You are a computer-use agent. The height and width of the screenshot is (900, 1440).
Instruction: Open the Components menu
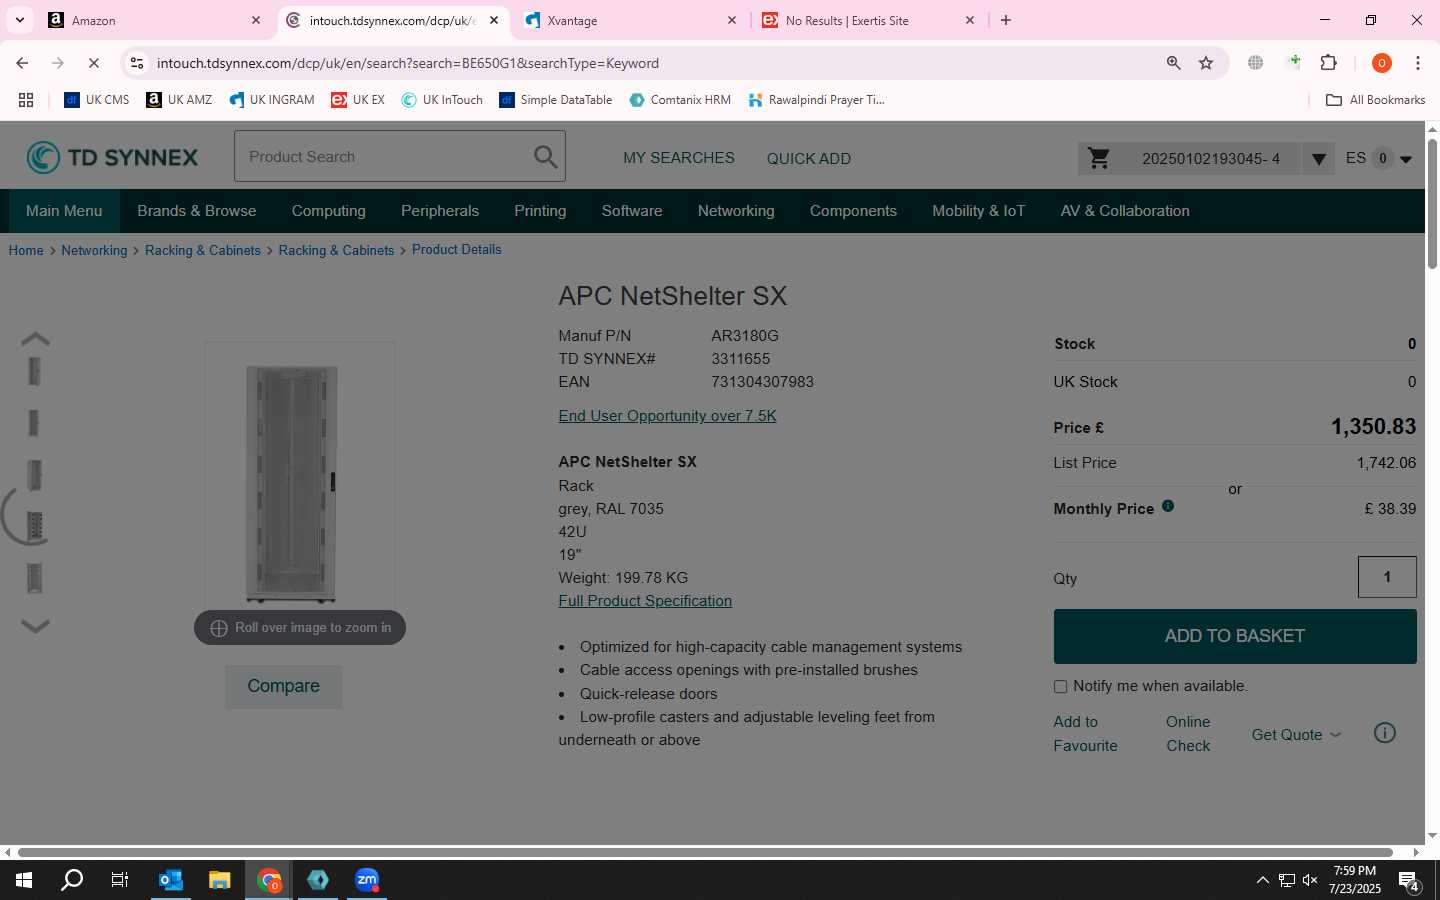point(853,211)
